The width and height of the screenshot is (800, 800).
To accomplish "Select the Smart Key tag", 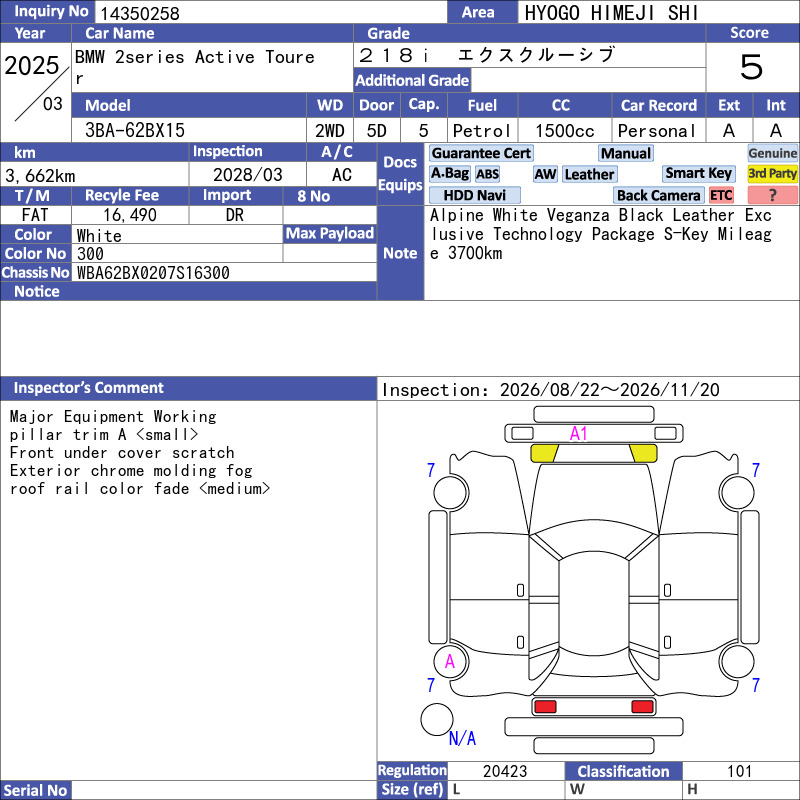I will click(x=698, y=173).
